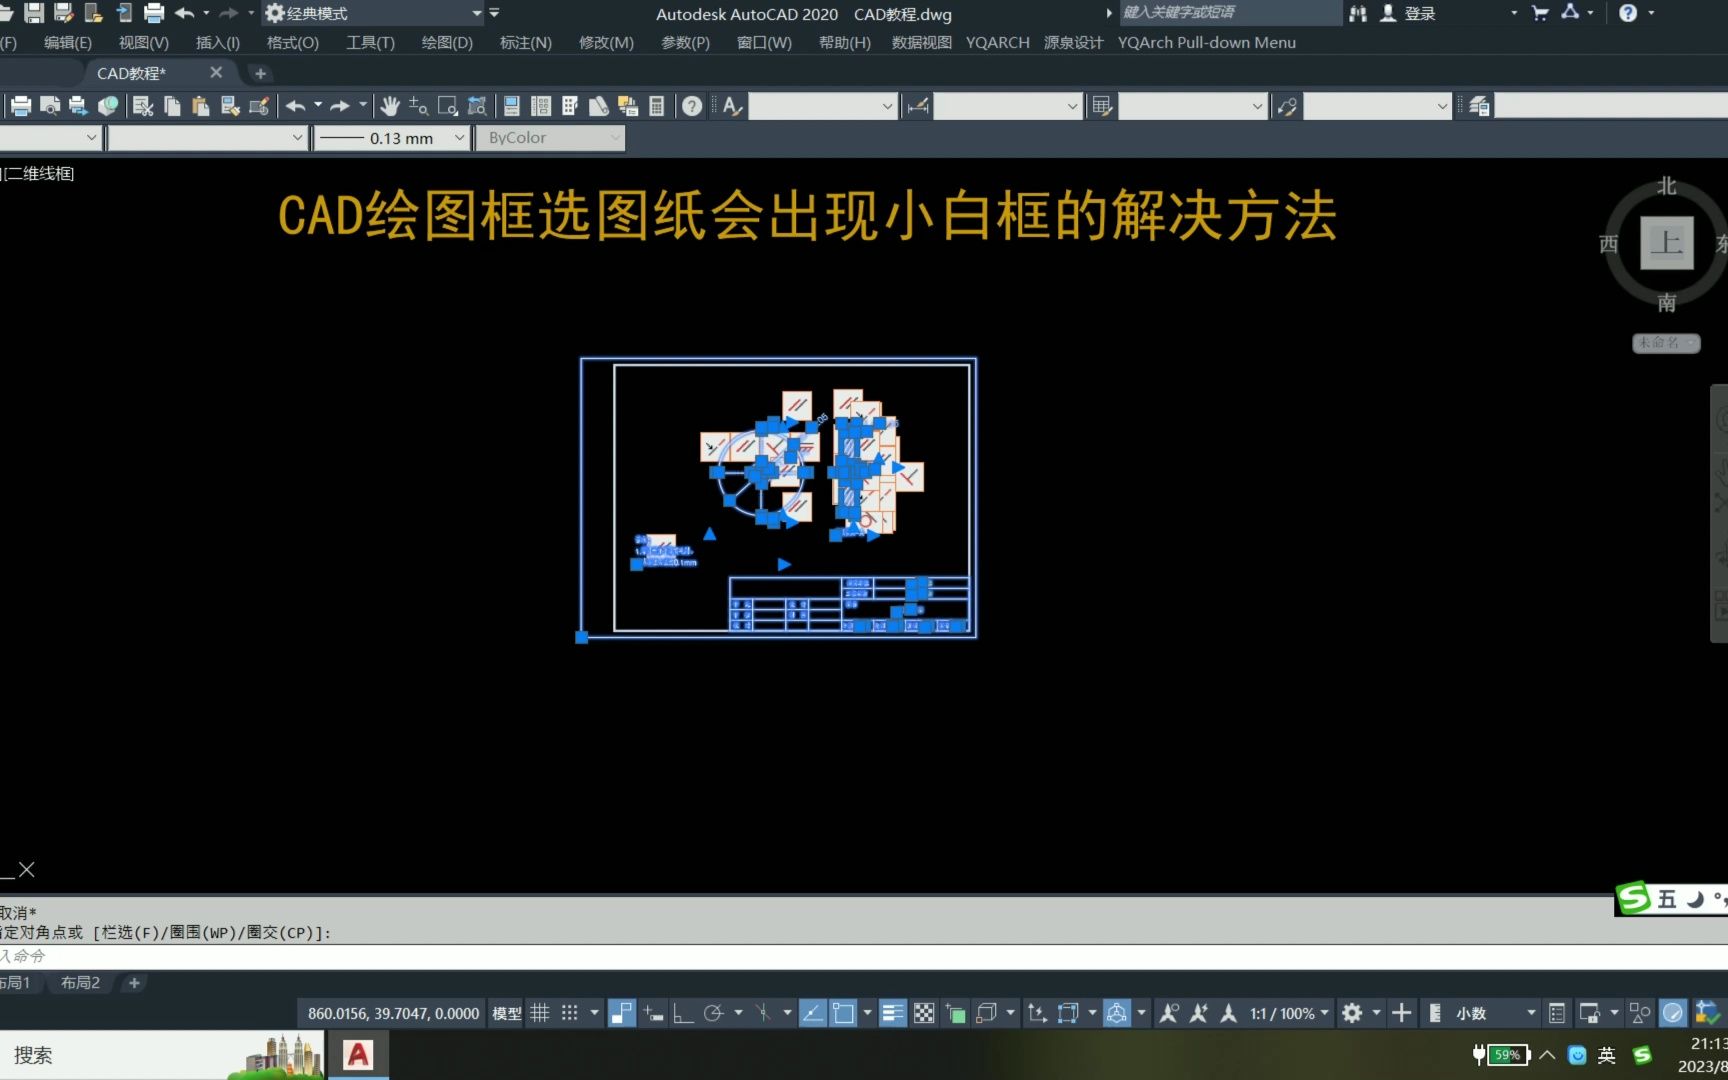The width and height of the screenshot is (1728, 1080).
Task: Open the QuickCalc calculator icon
Action: pos(657,106)
